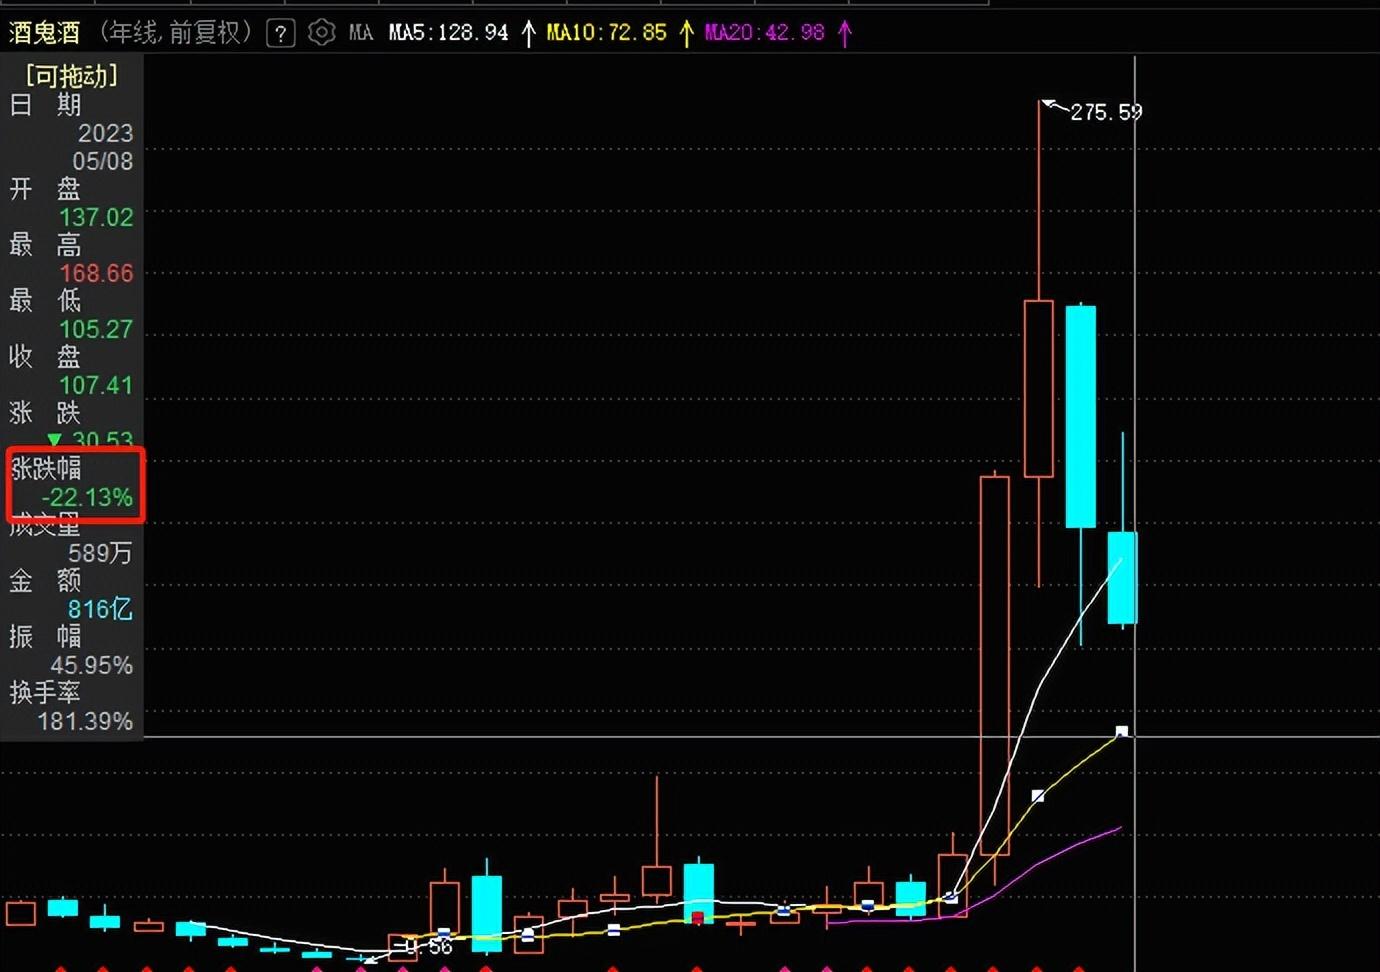Click the 酒鬼酒 stock name
1380x972 pixels.
point(44,33)
